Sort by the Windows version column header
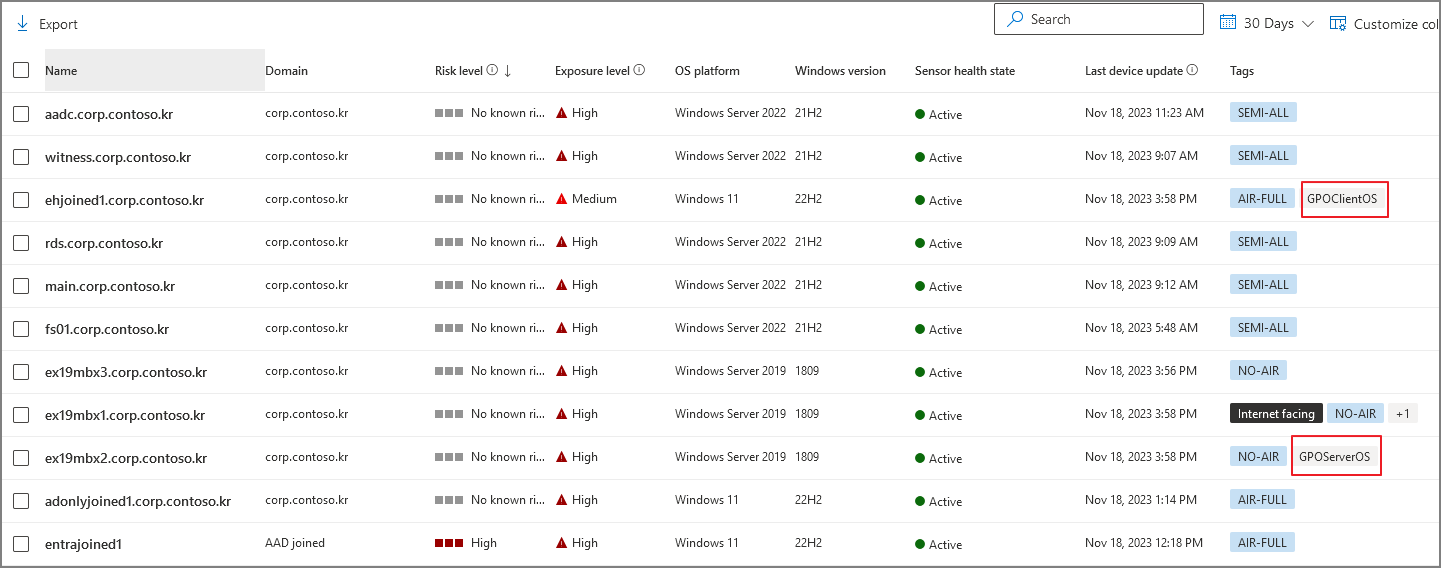This screenshot has width=1441, height=568. click(x=840, y=71)
